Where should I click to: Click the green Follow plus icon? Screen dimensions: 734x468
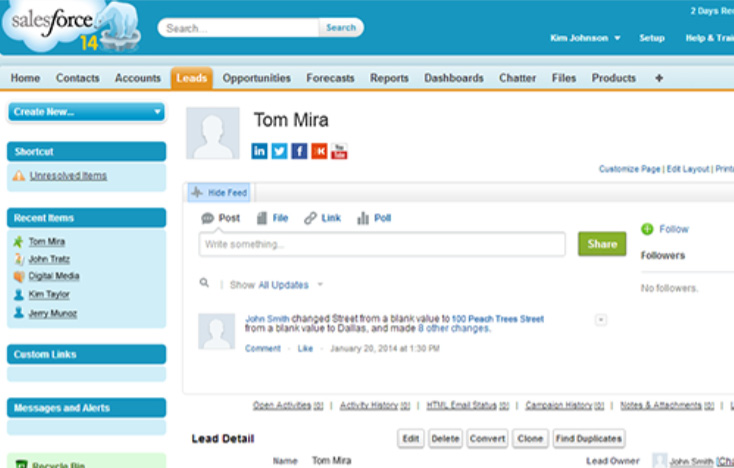click(x=647, y=229)
